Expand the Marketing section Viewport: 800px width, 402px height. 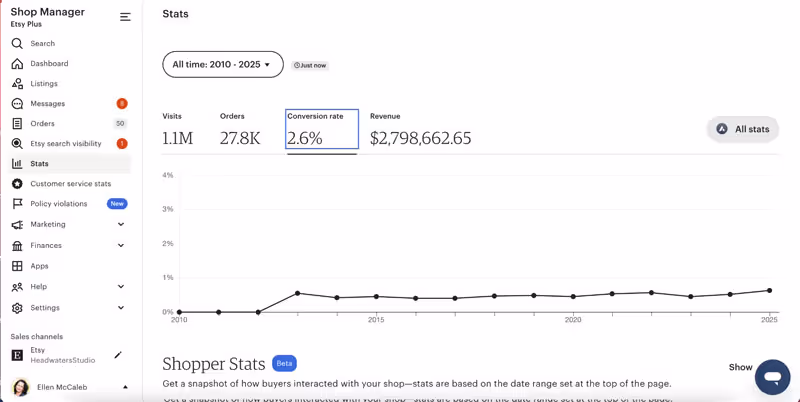tap(121, 225)
